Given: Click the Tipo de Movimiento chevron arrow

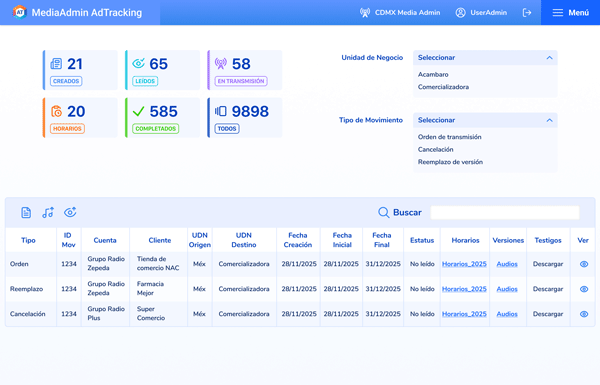Looking at the screenshot, I should (549, 120).
